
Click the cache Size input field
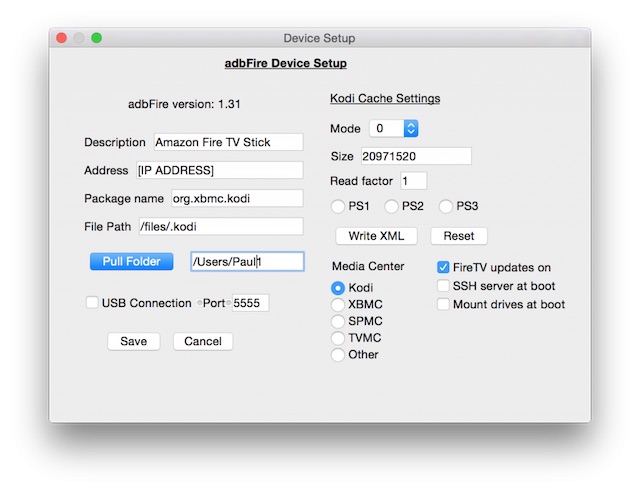416,156
